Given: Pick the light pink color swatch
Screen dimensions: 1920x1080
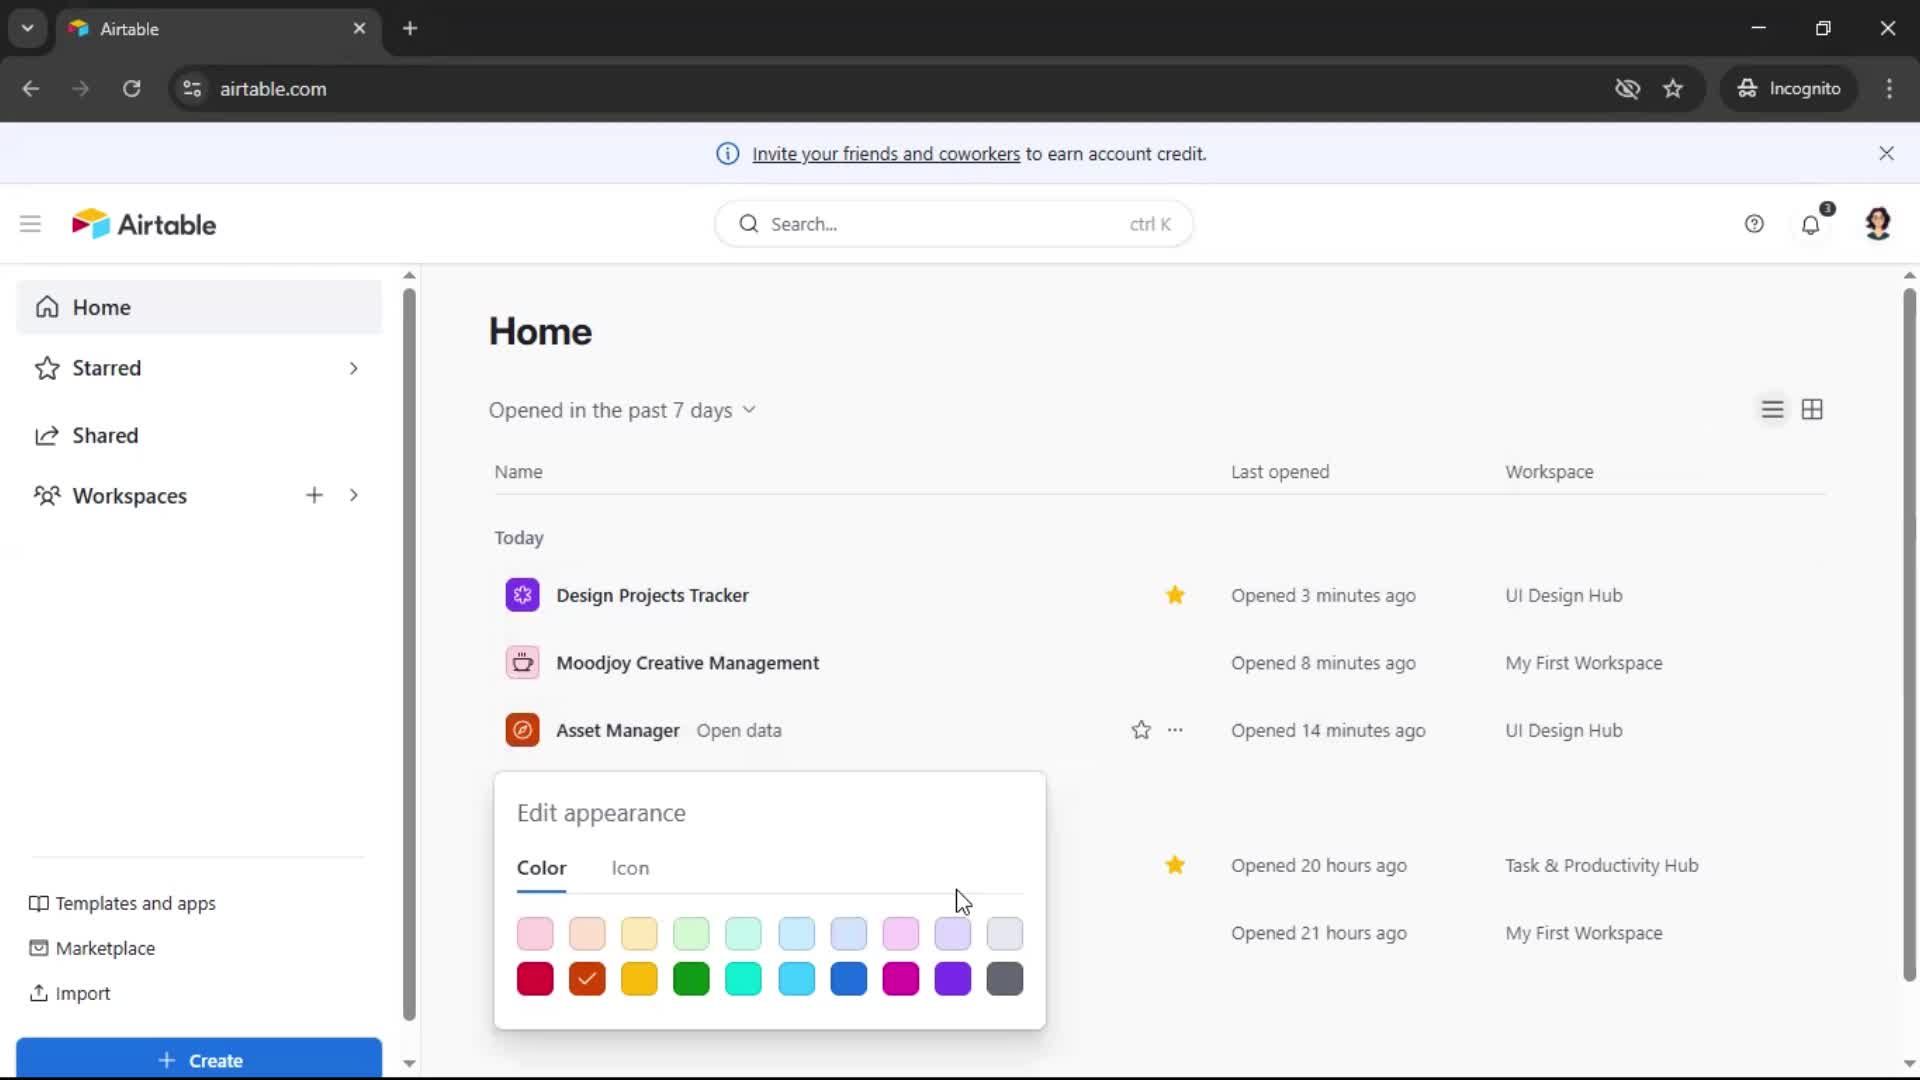Looking at the screenshot, I should click(535, 934).
